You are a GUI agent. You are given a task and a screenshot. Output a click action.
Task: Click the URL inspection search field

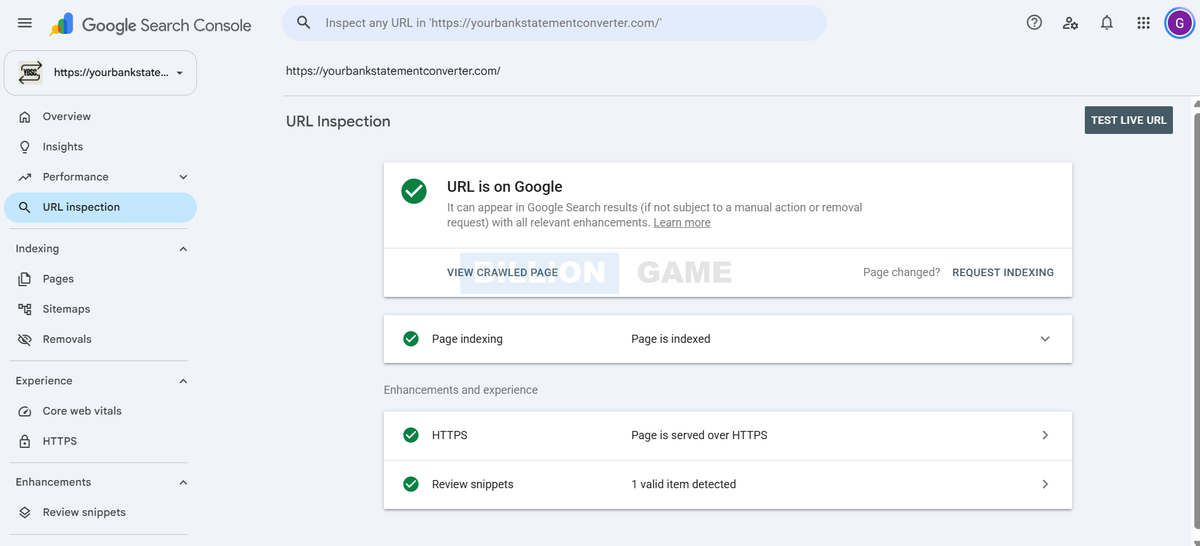(x=554, y=22)
